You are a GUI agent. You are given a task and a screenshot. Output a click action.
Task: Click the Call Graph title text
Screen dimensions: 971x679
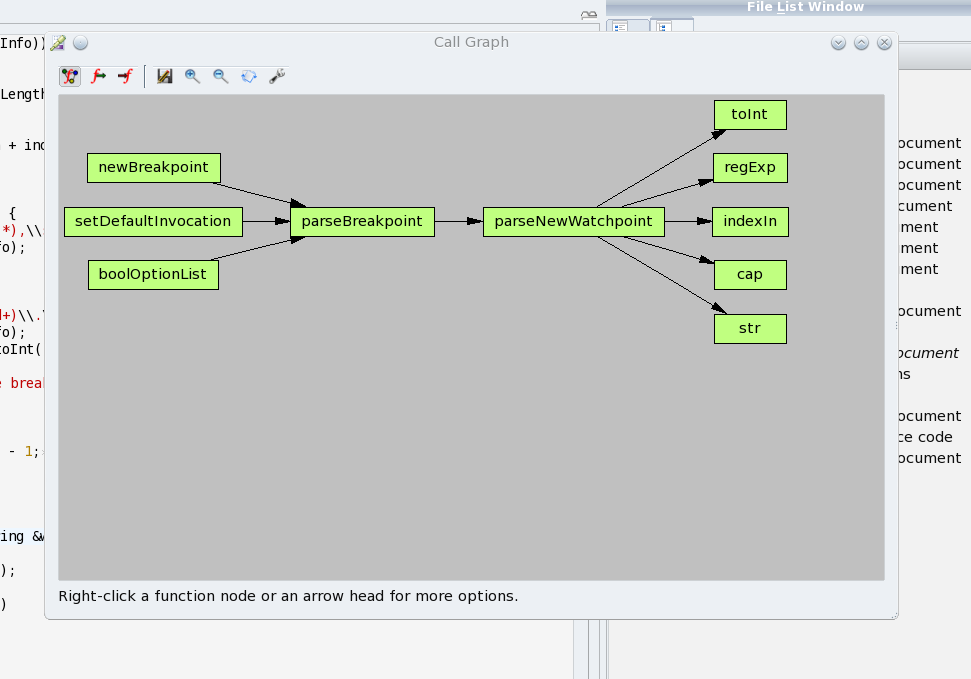[471, 42]
